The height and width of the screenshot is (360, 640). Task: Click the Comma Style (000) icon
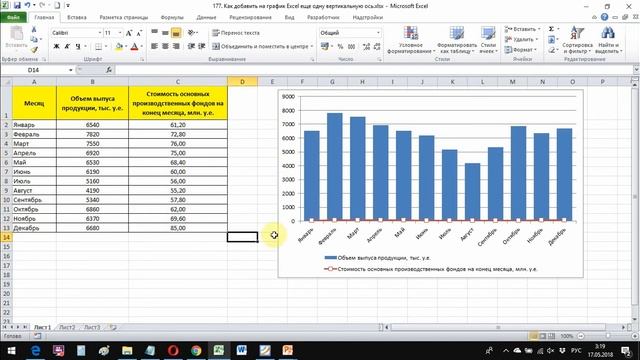(x=351, y=47)
